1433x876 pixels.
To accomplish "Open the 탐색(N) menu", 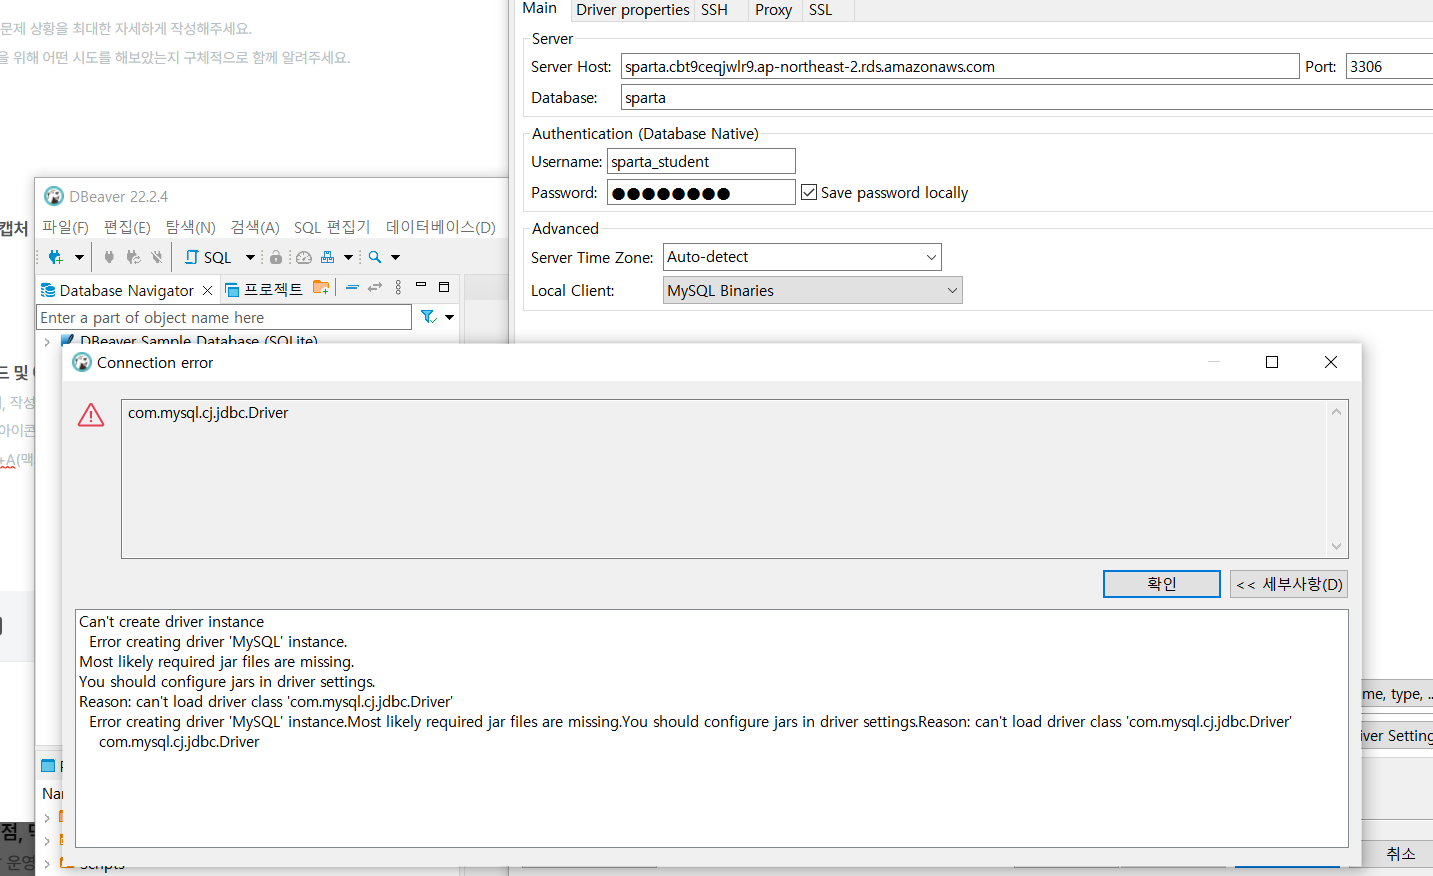I will [190, 227].
